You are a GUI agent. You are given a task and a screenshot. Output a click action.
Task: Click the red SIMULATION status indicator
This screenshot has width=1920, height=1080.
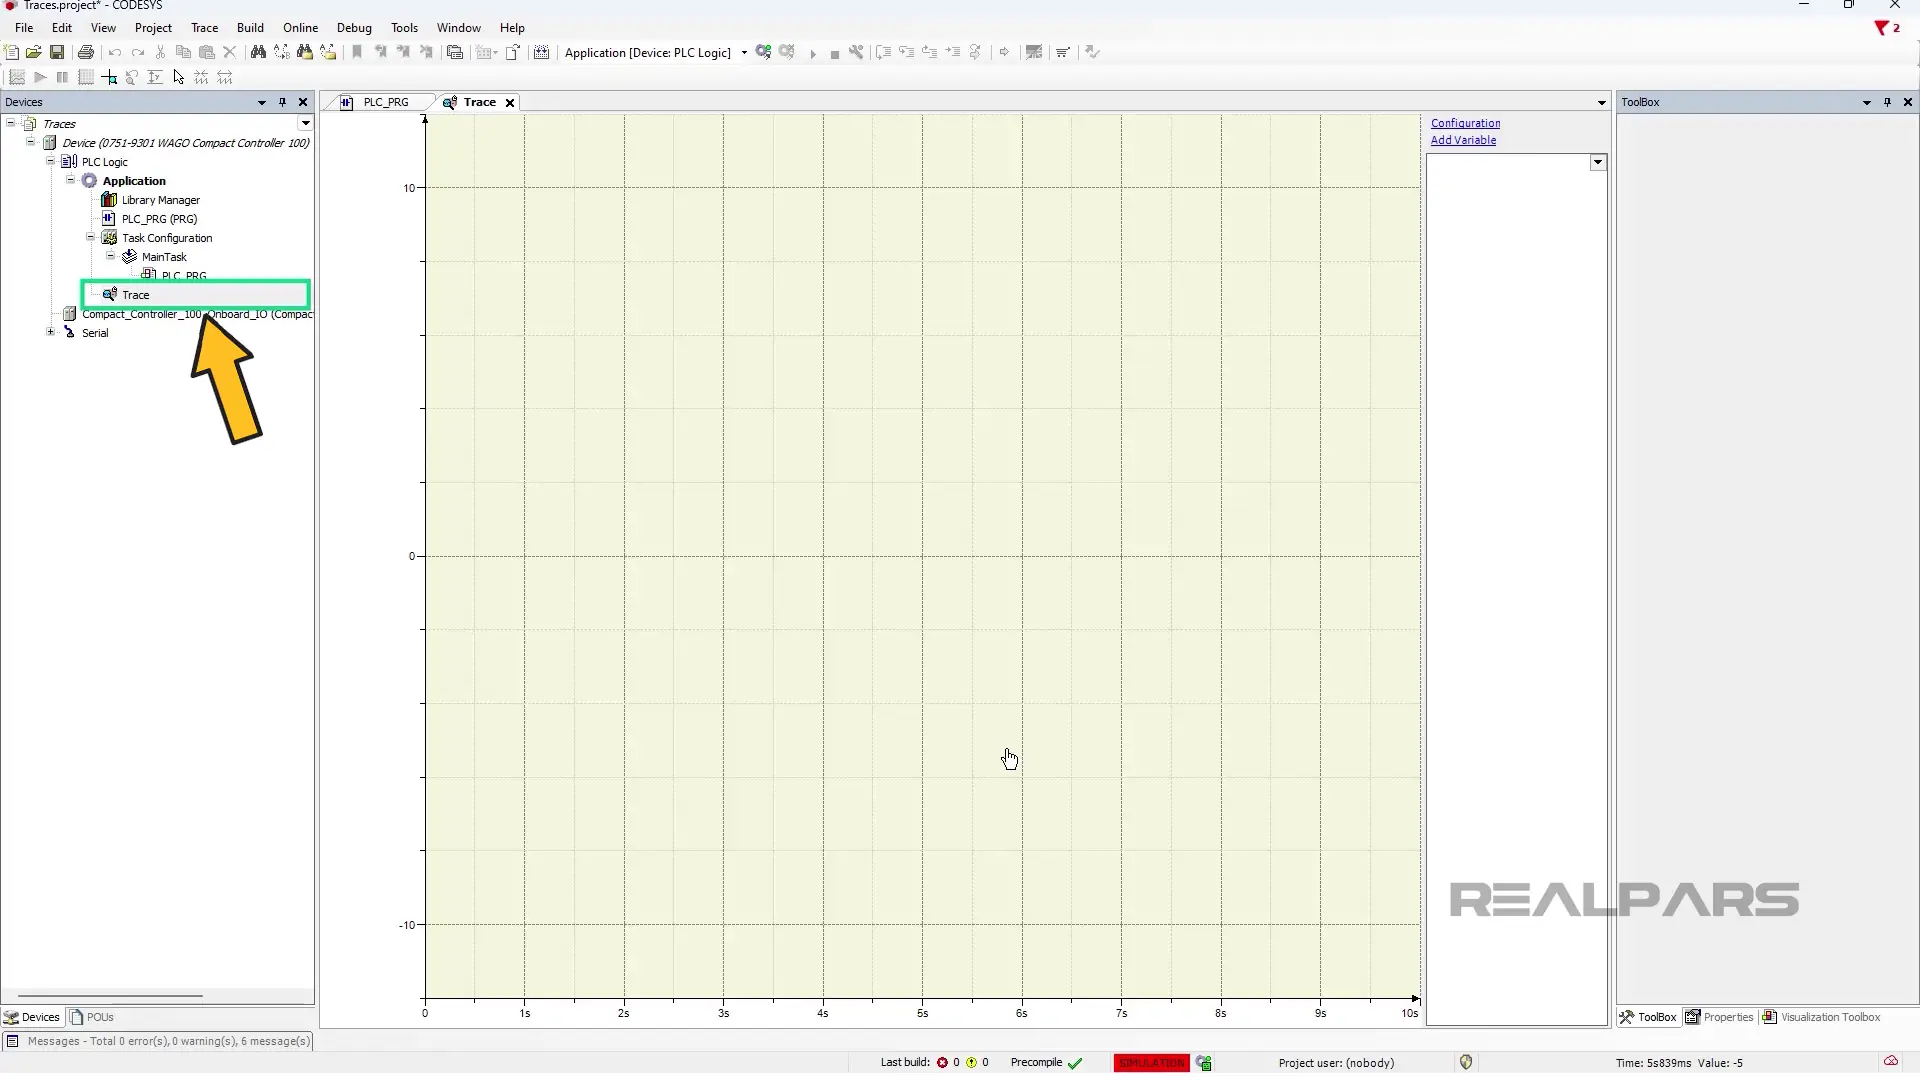[x=1151, y=1063]
